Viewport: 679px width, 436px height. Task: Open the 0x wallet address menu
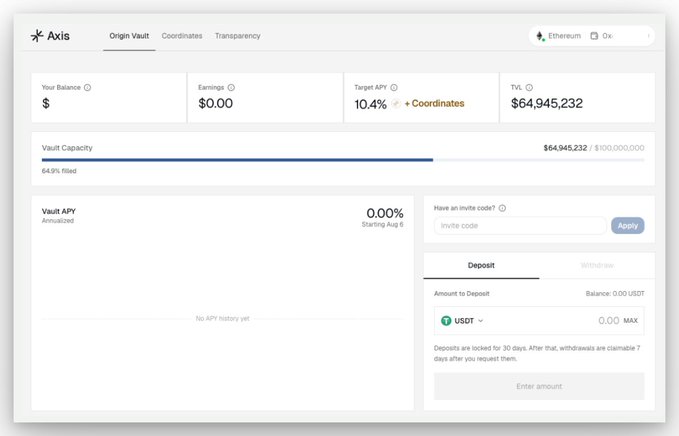pyautogui.click(x=607, y=36)
